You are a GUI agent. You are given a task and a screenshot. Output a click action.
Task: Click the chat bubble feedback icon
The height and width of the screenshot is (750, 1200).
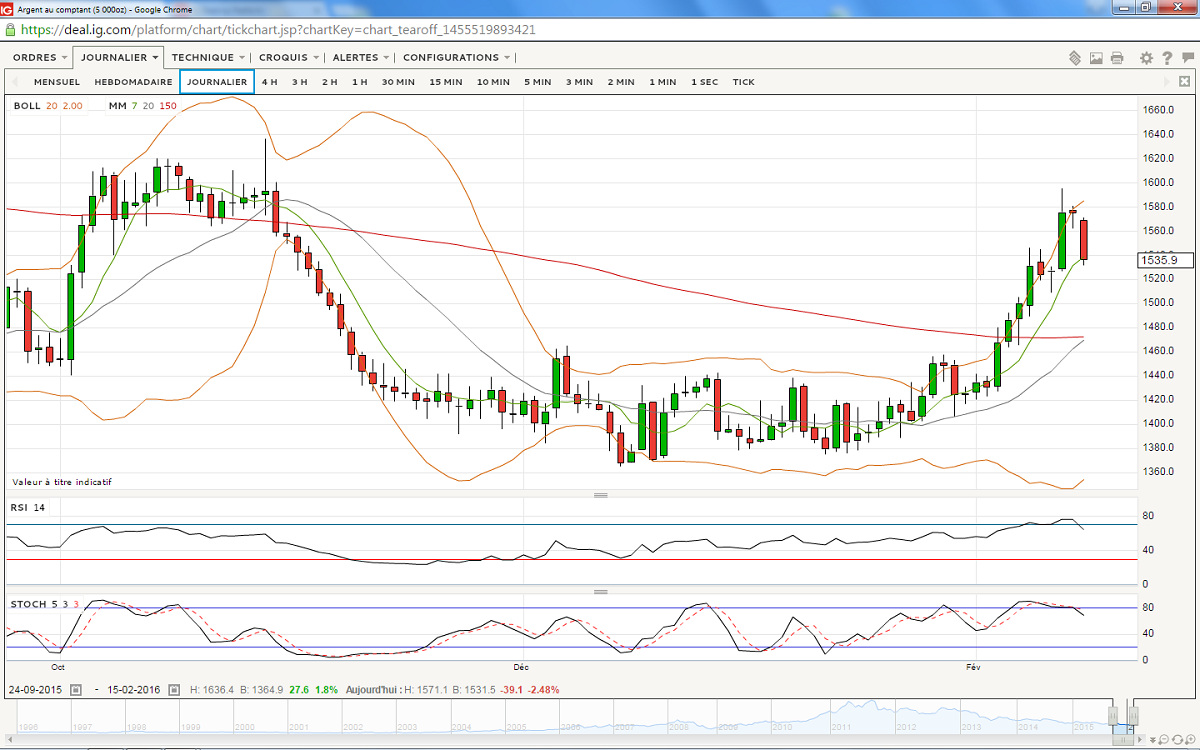click(x=1187, y=58)
